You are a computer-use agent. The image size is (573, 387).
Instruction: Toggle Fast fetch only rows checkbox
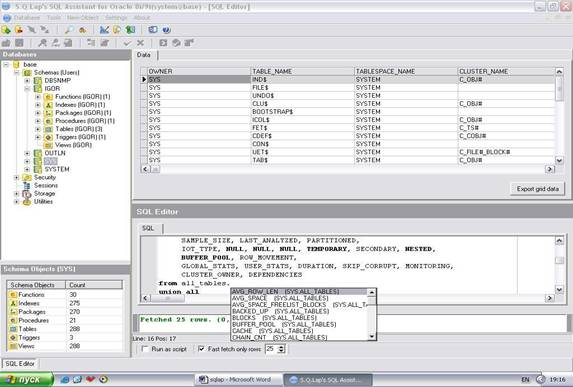[x=201, y=349]
